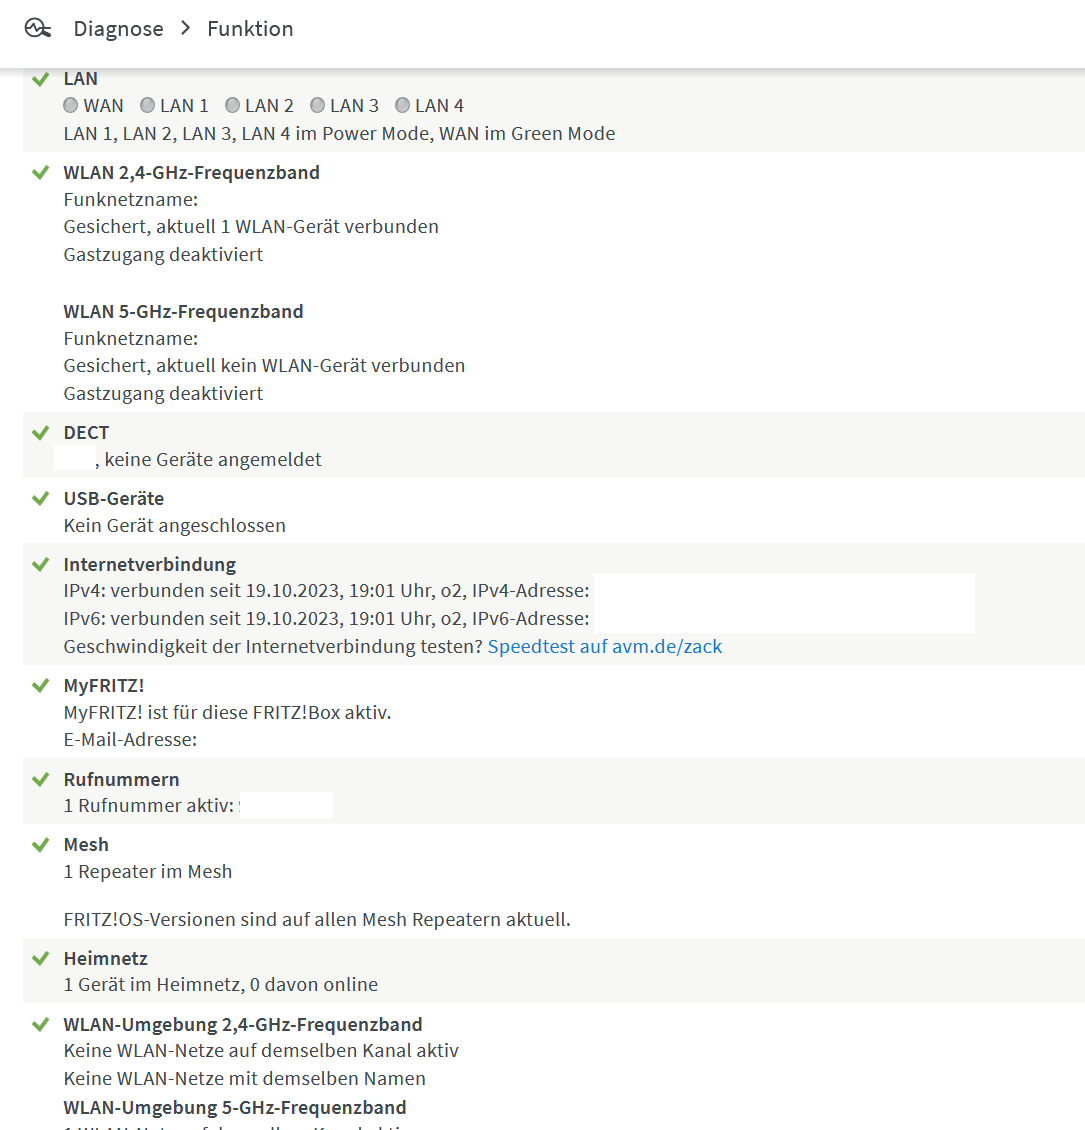Click the green checkmark next to MyFRITZ!
The height and width of the screenshot is (1130, 1085).
tap(40, 685)
